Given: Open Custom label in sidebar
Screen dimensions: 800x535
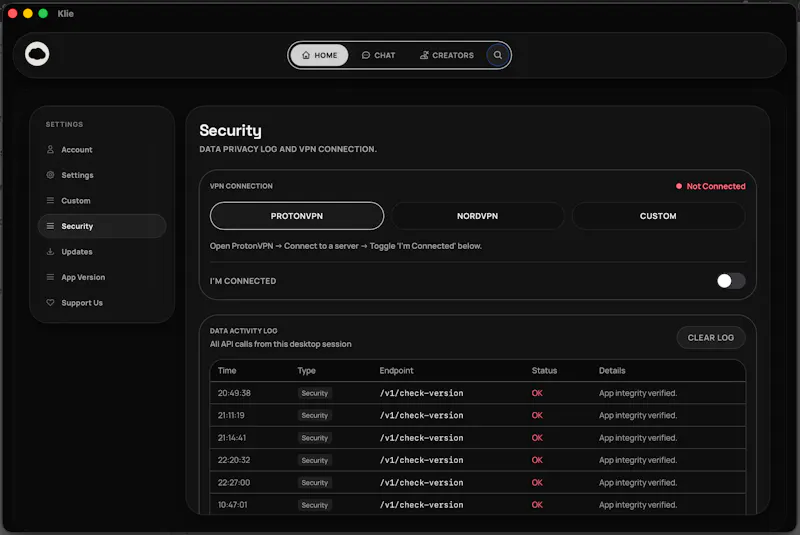Looking at the screenshot, I should click(x=76, y=200).
